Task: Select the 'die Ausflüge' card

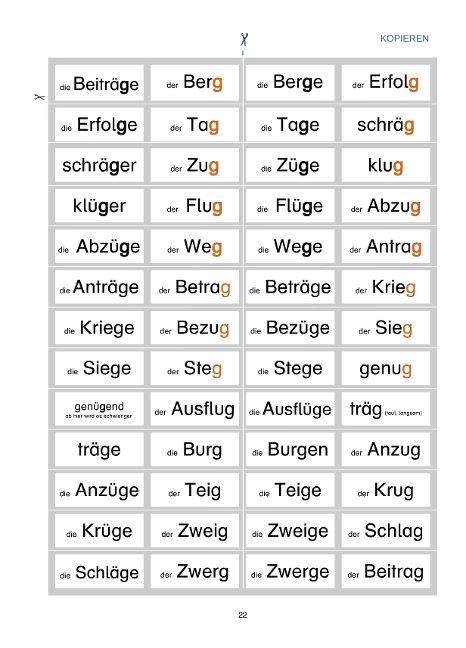Action: click(x=290, y=409)
